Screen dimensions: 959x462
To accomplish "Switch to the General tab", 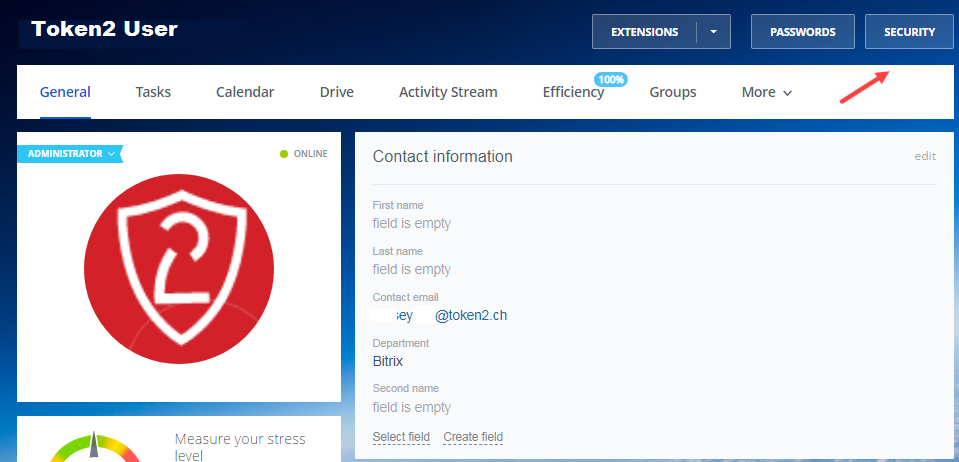I will point(65,92).
